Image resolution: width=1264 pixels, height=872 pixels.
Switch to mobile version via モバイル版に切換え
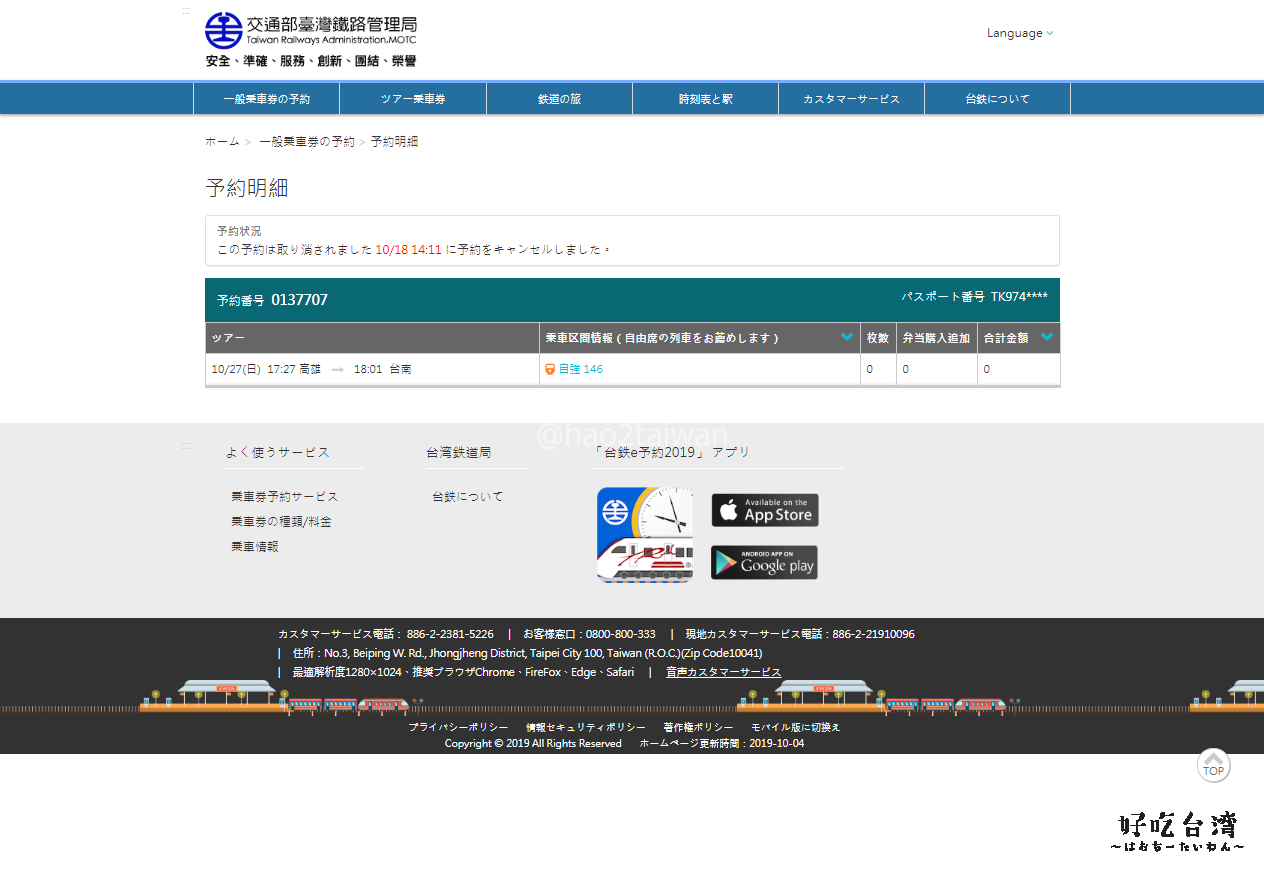click(x=795, y=727)
